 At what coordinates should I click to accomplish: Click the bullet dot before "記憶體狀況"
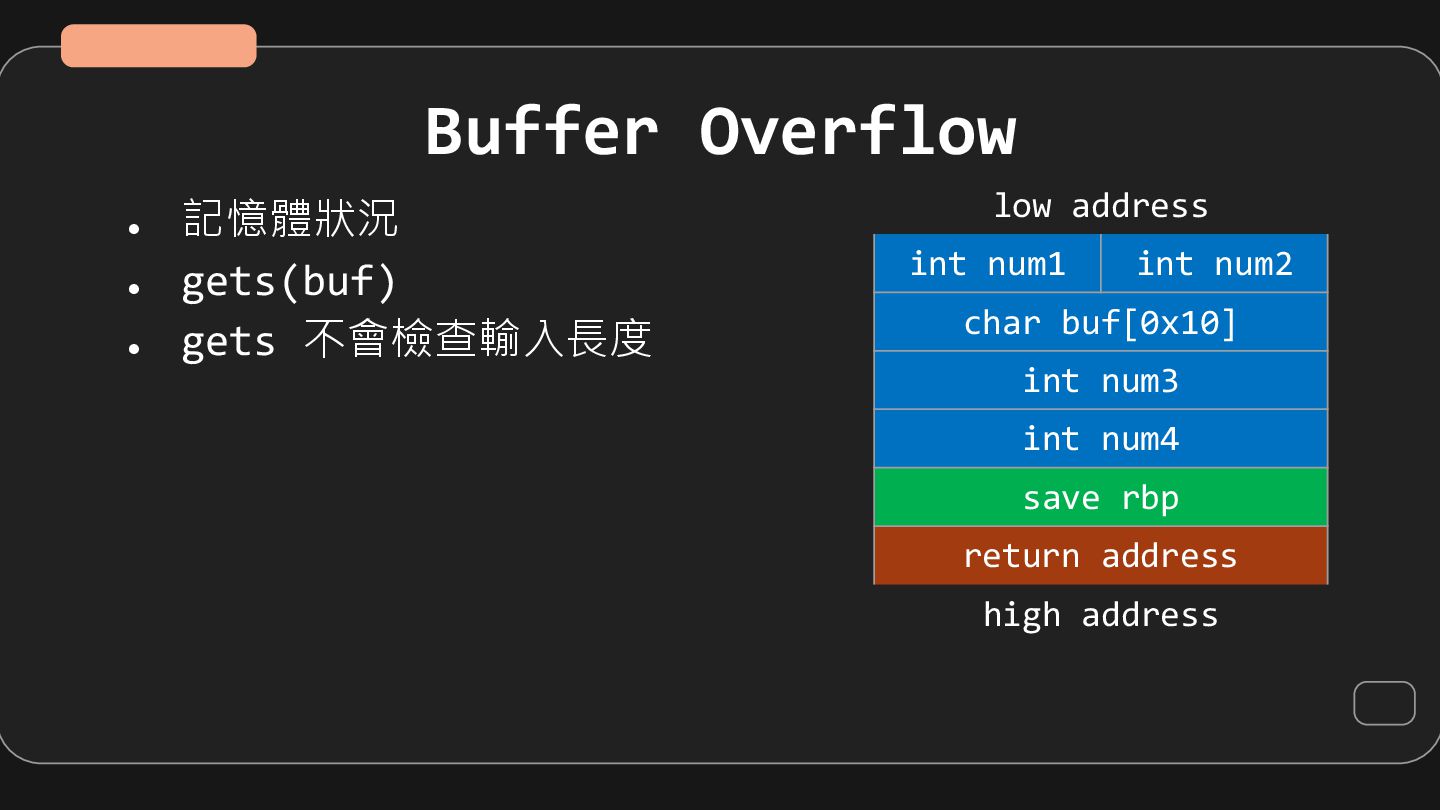pos(134,229)
